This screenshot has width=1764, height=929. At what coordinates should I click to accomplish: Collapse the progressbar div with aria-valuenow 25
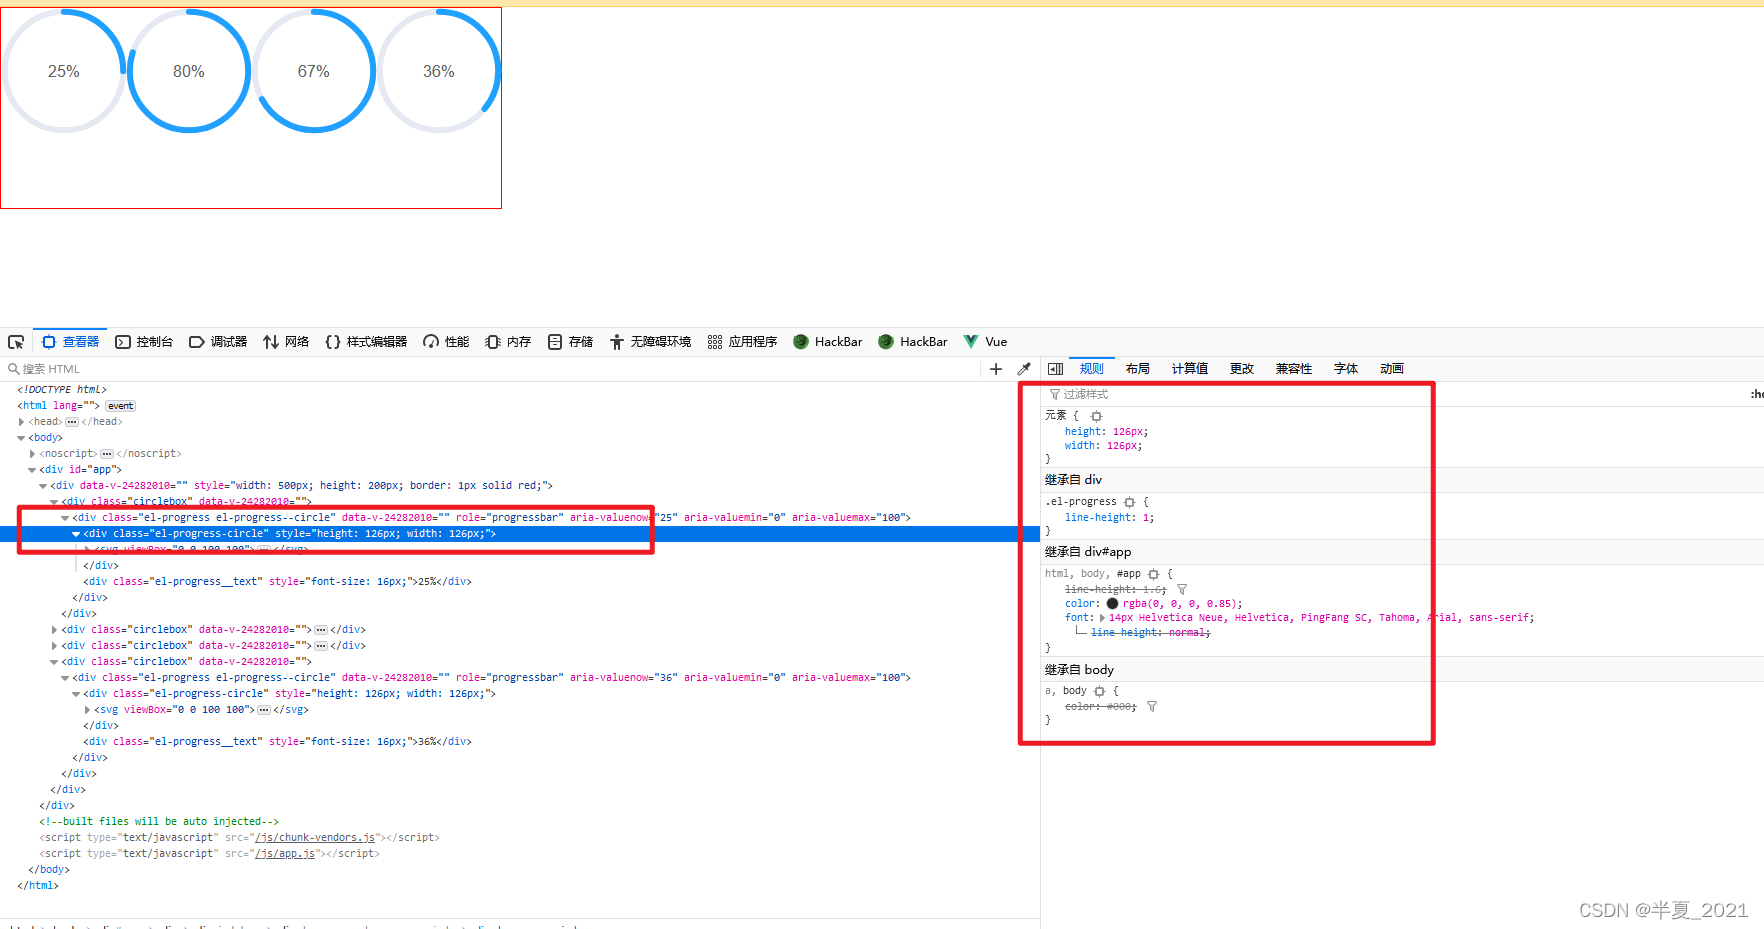click(x=65, y=518)
